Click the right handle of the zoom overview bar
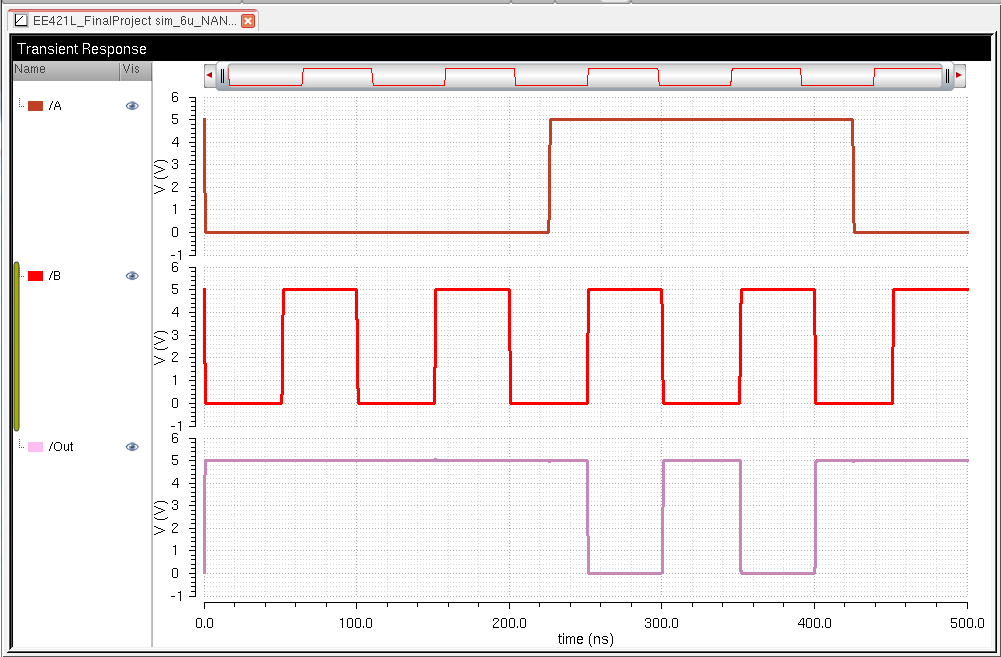 [947, 75]
